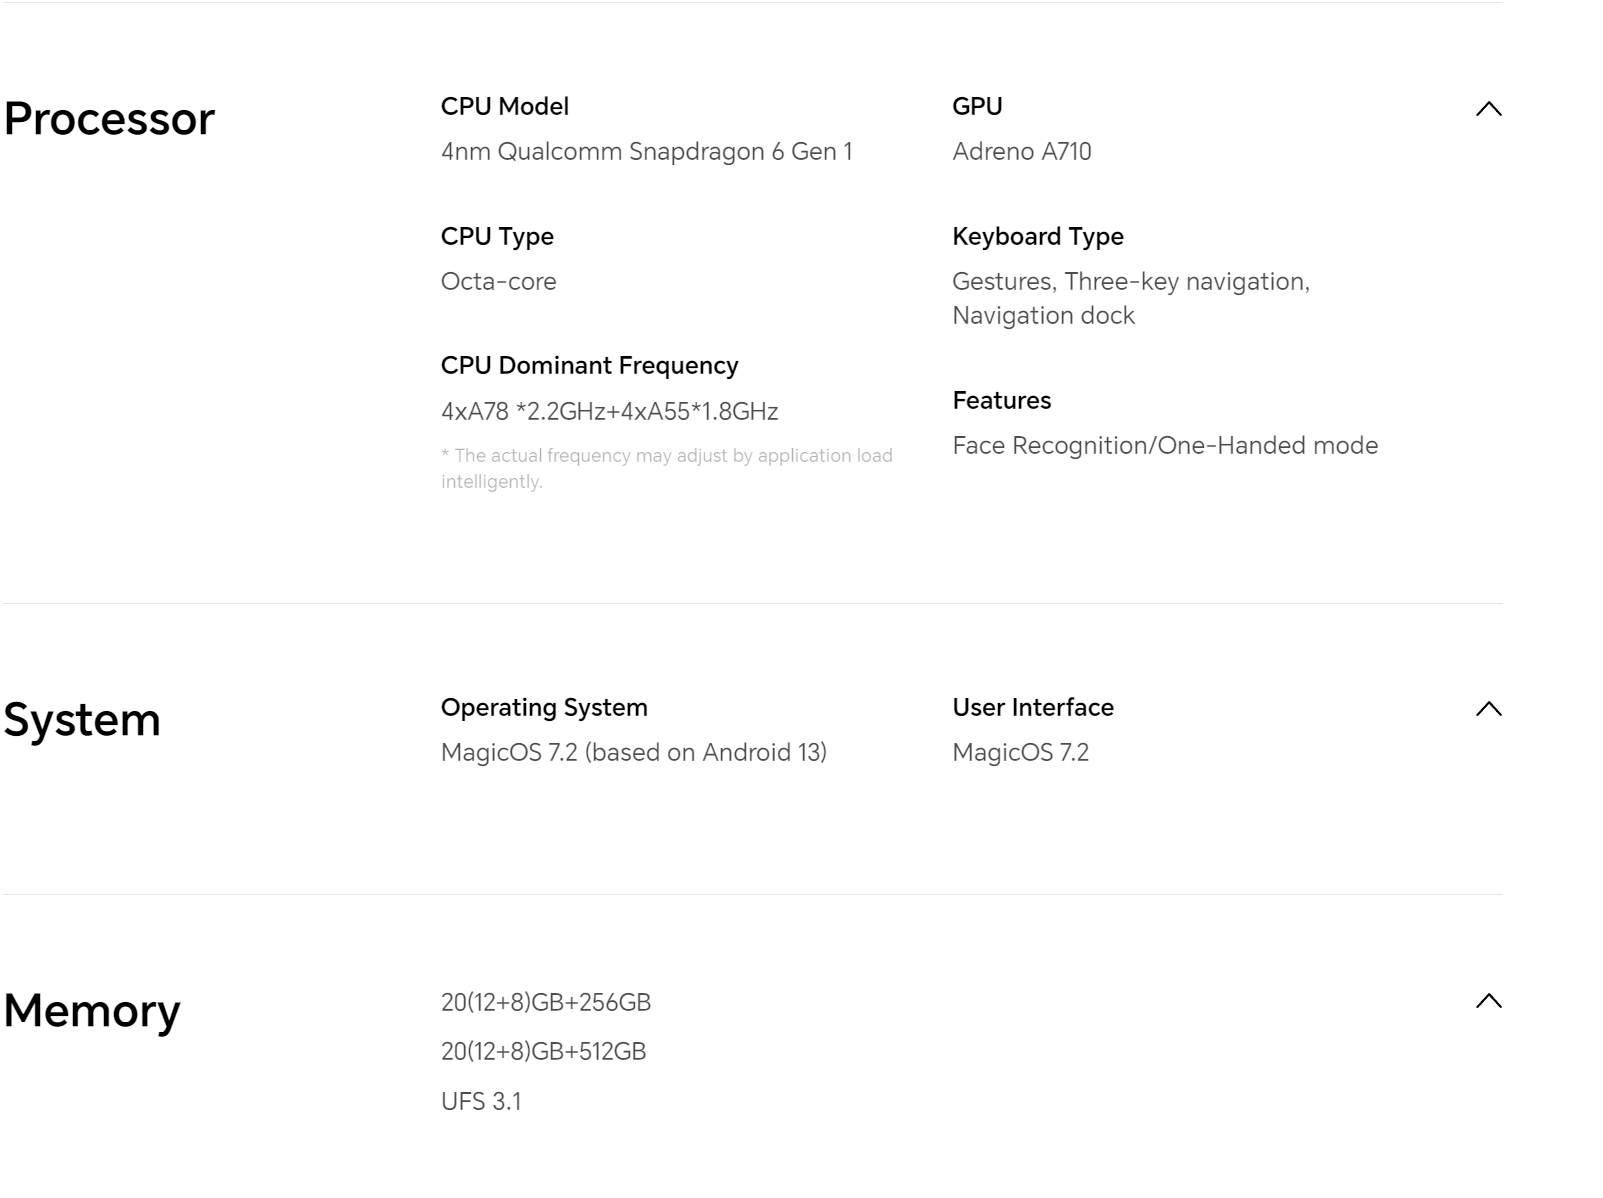
Task: Collapse the Processor section chevron
Action: coord(1488,109)
